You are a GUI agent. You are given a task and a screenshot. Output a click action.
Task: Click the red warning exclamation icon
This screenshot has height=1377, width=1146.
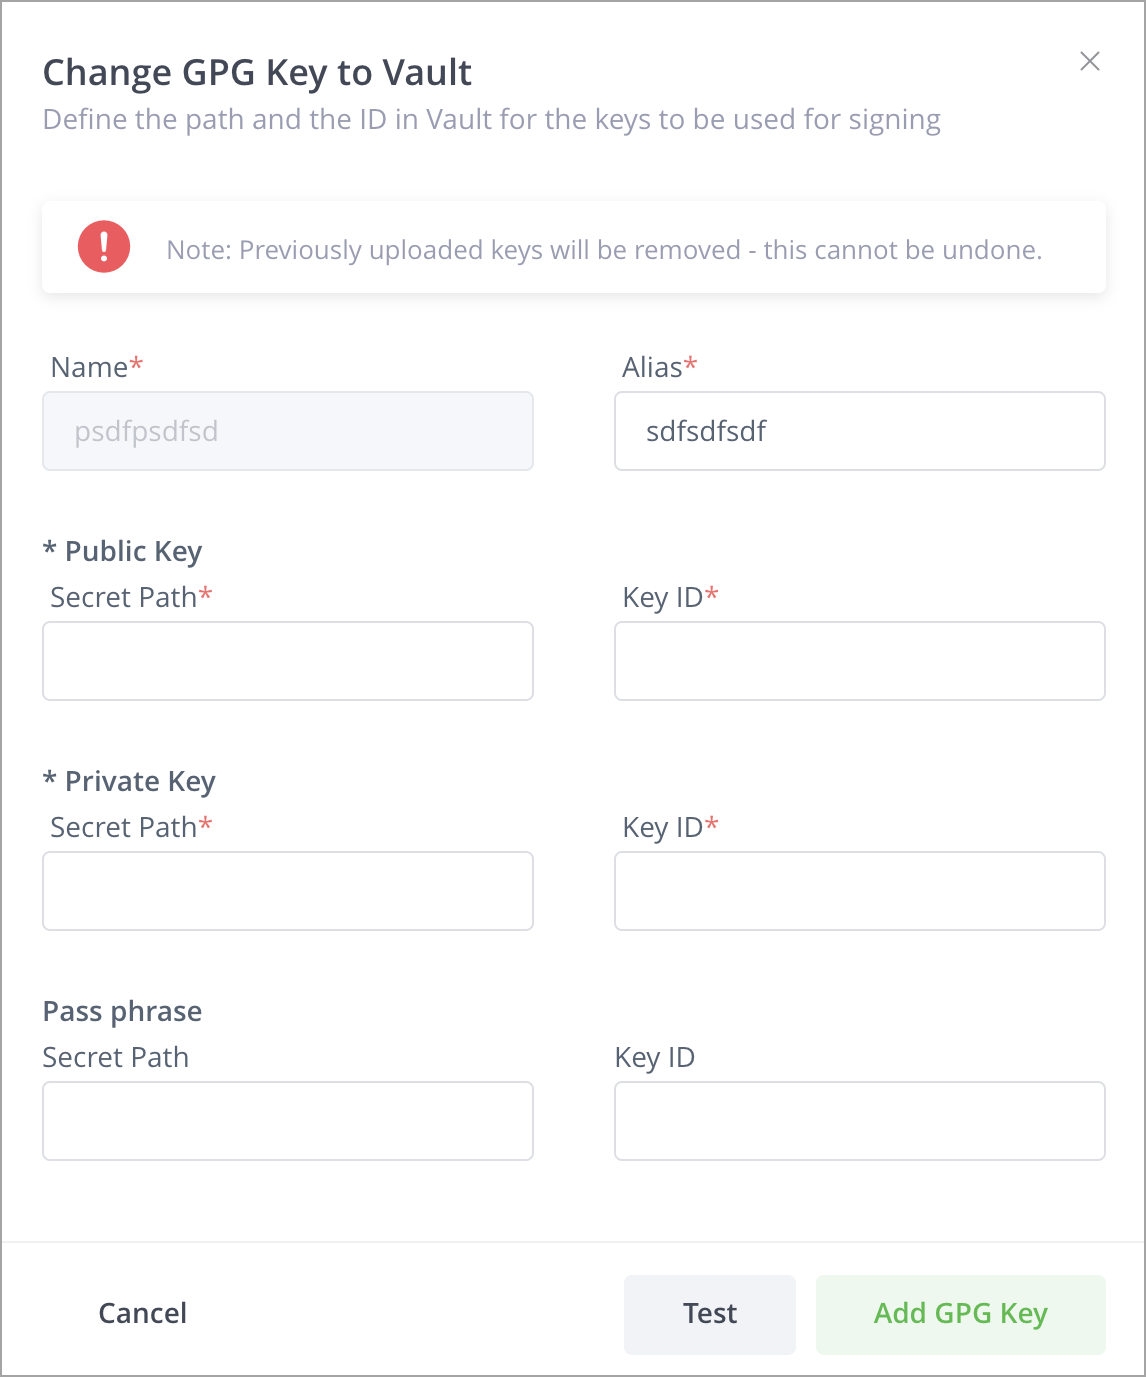coord(104,247)
